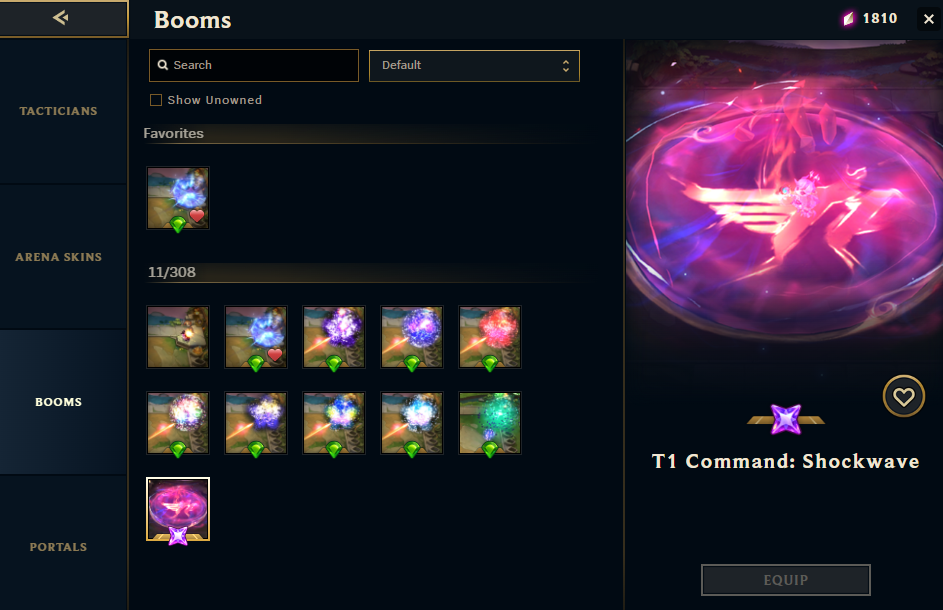Open the Arena Skins tab
943x610 pixels.
tap(58, 257)
